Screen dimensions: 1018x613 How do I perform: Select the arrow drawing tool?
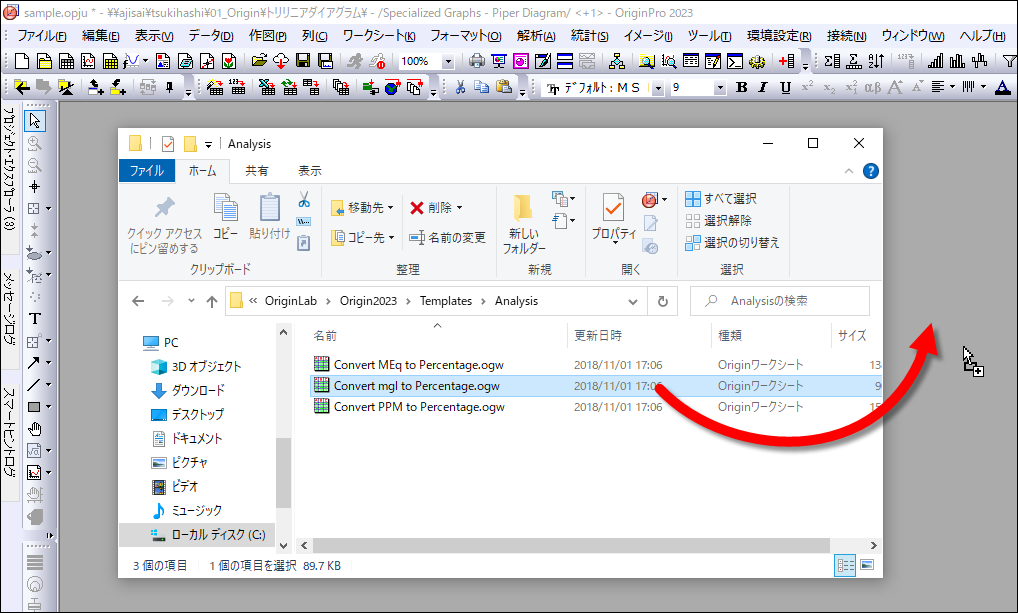(x=34, y=363)
